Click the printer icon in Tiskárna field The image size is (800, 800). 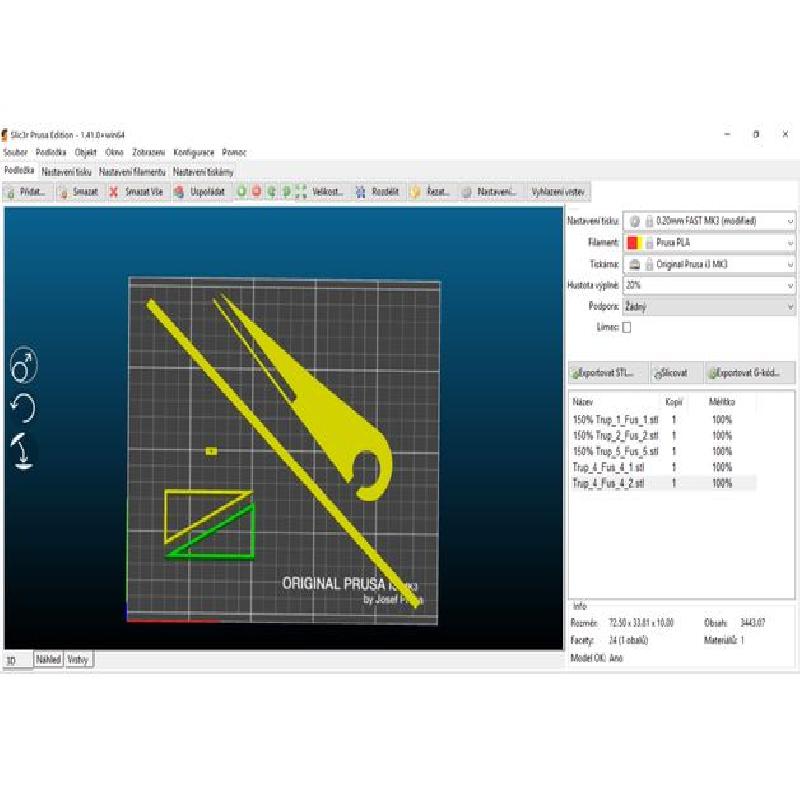635,264
